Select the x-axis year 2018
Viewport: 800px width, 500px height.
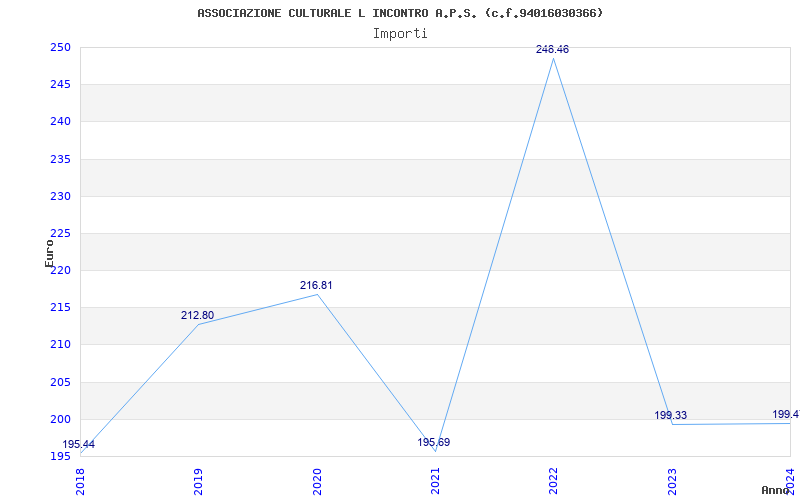pyautogui.click(x=80, y=481)
